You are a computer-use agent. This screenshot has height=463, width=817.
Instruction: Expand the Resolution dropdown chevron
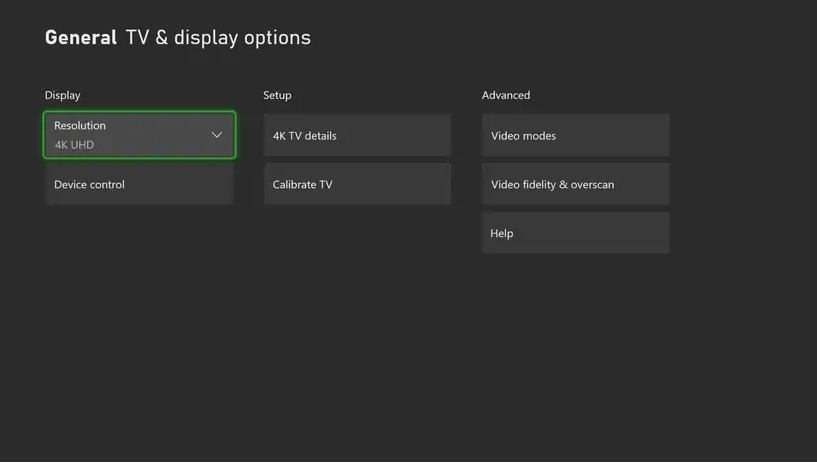point(217,135)
